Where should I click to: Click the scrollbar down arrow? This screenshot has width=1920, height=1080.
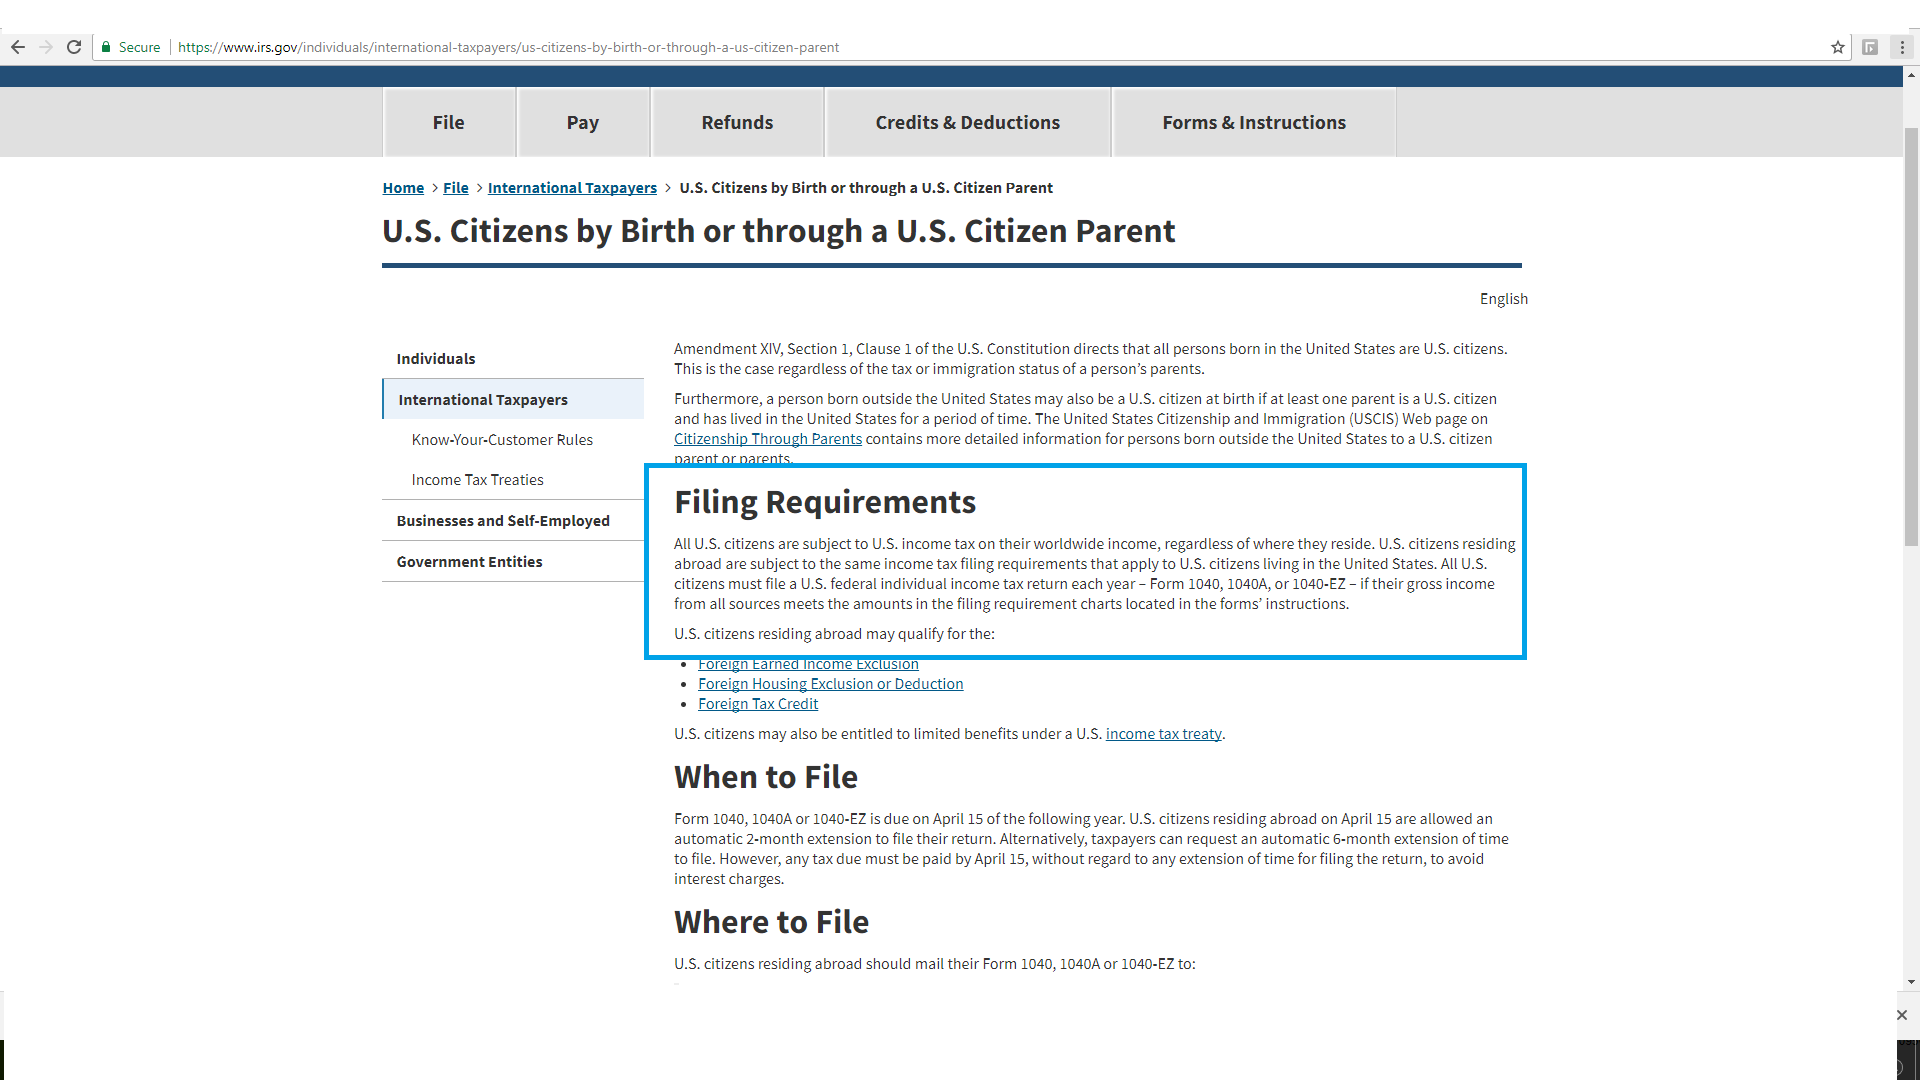click(x=1911, y=982)
